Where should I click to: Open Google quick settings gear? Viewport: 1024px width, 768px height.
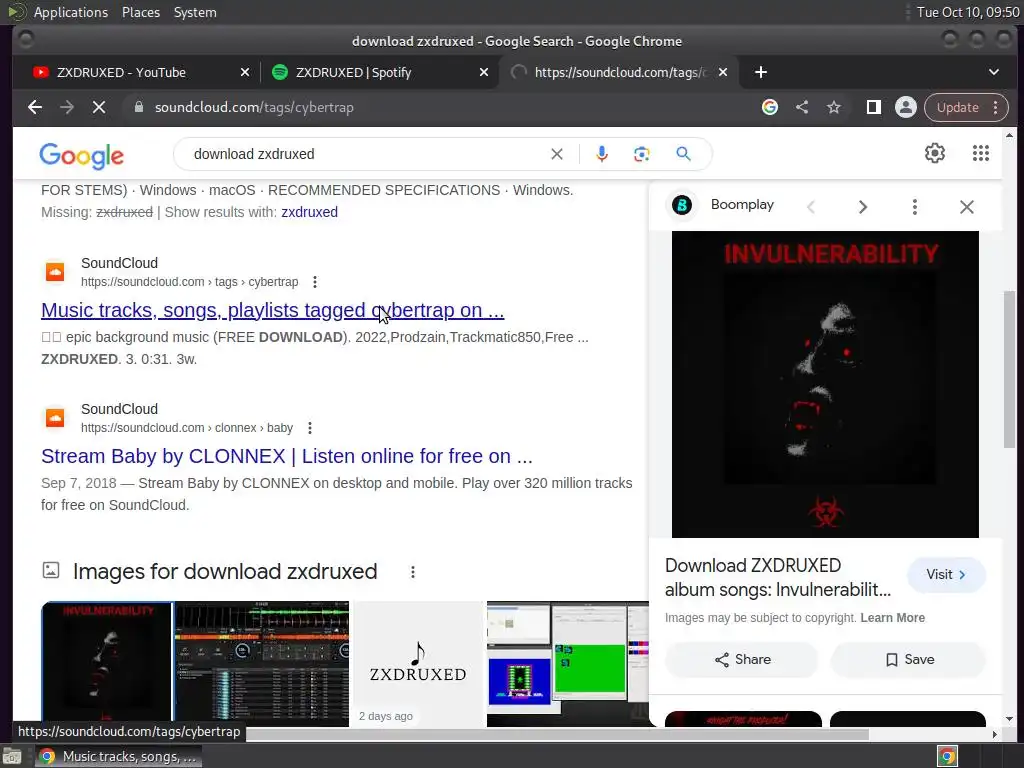tap(935, 153)
